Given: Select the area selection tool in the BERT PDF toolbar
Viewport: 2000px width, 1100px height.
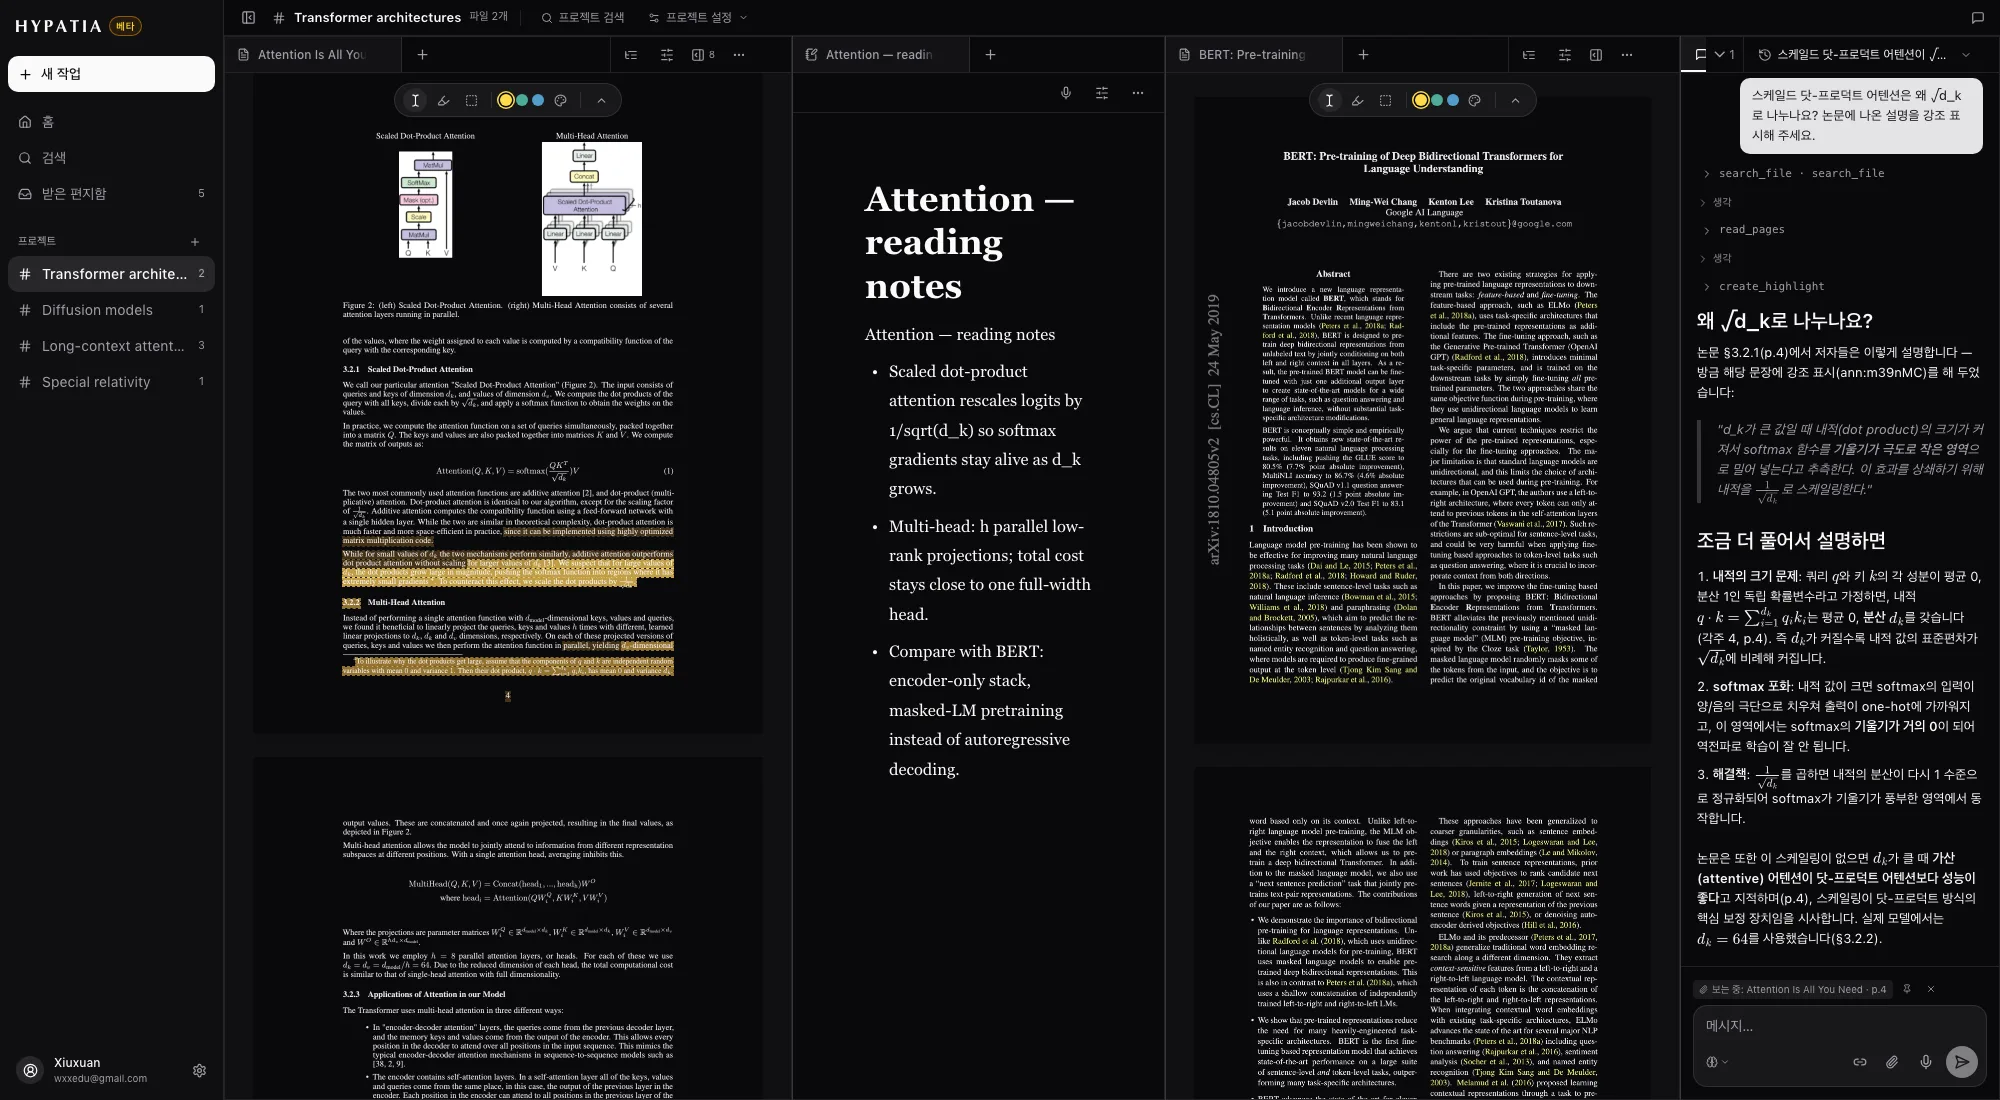Looking at the screenshot, I should [x=1385, y=100].
